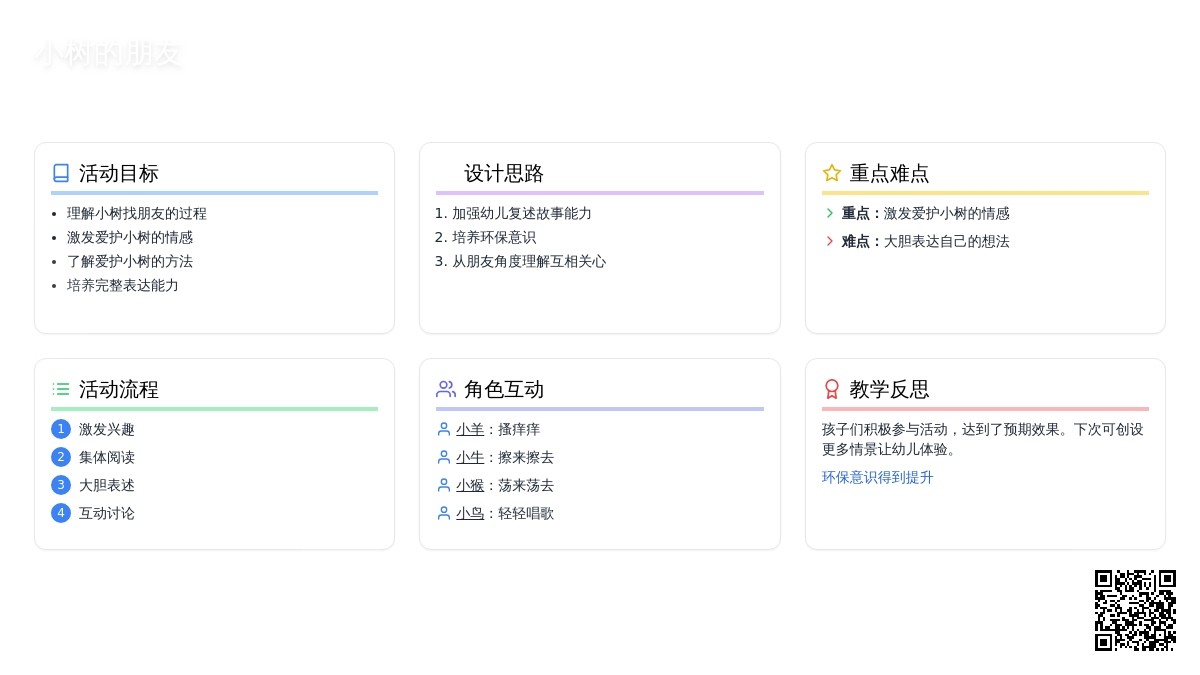
Task: Click the 设计思路 card heading
Action: pos(504,173)
